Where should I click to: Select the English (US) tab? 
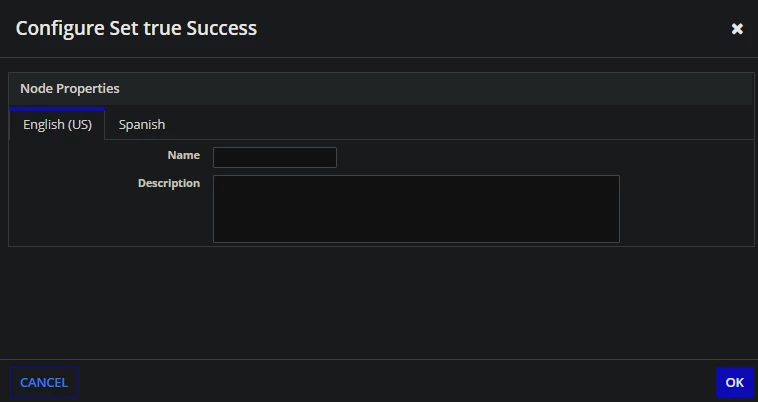[57, 125]
